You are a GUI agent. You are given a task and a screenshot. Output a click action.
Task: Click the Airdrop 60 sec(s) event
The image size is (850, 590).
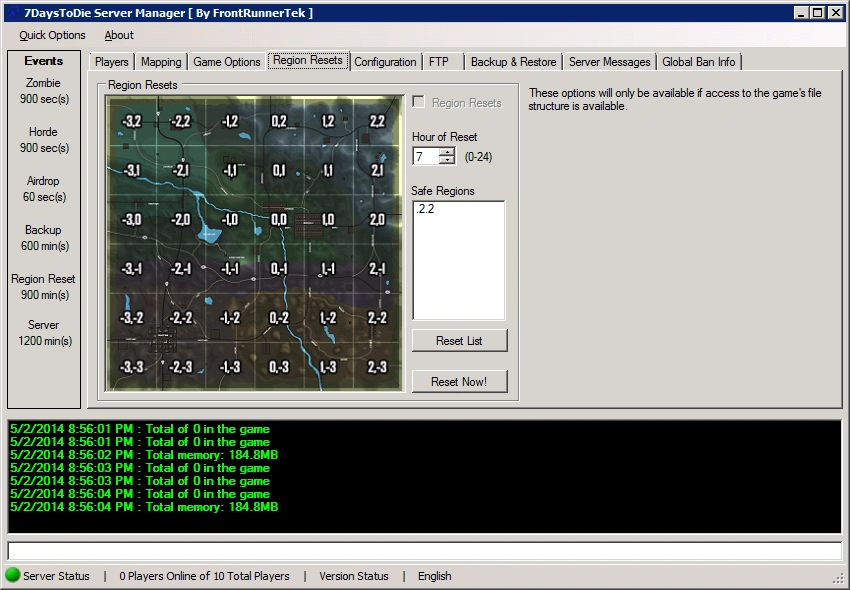[44, 189]
